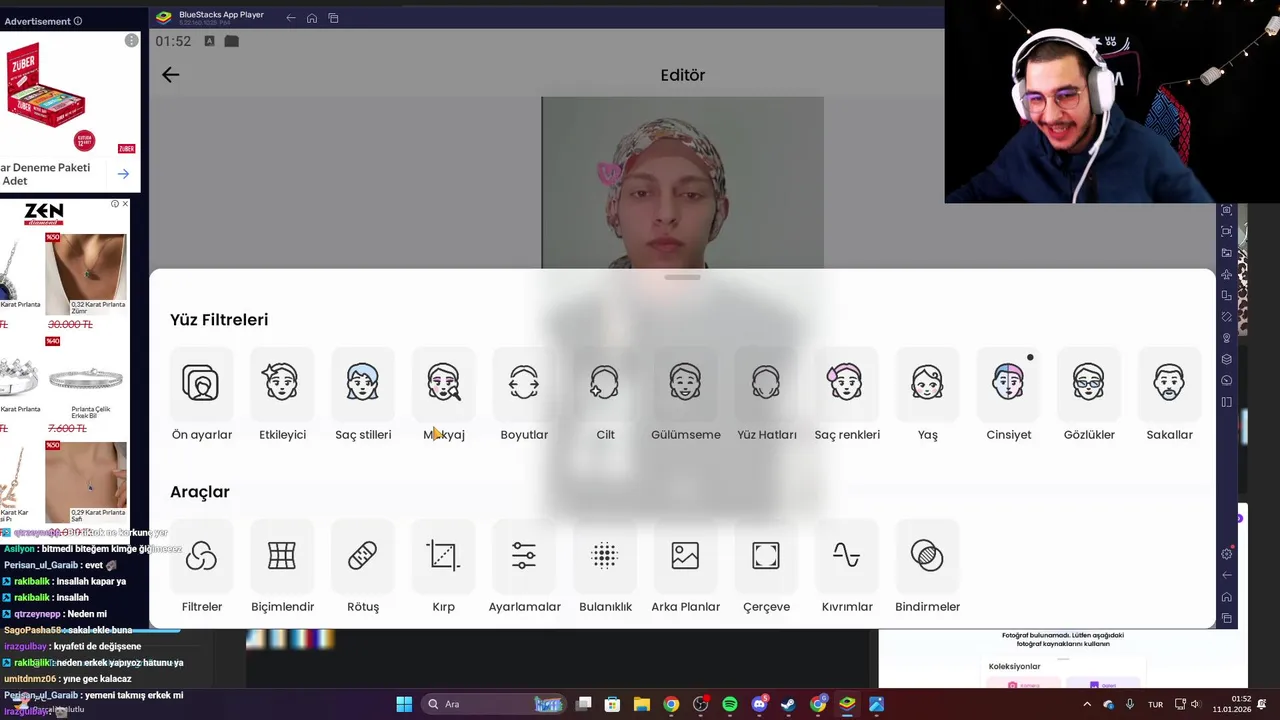Open Ayarlamalar adjustments
Viewport: 1280px width, 720px height.
(x=524, y=566)
